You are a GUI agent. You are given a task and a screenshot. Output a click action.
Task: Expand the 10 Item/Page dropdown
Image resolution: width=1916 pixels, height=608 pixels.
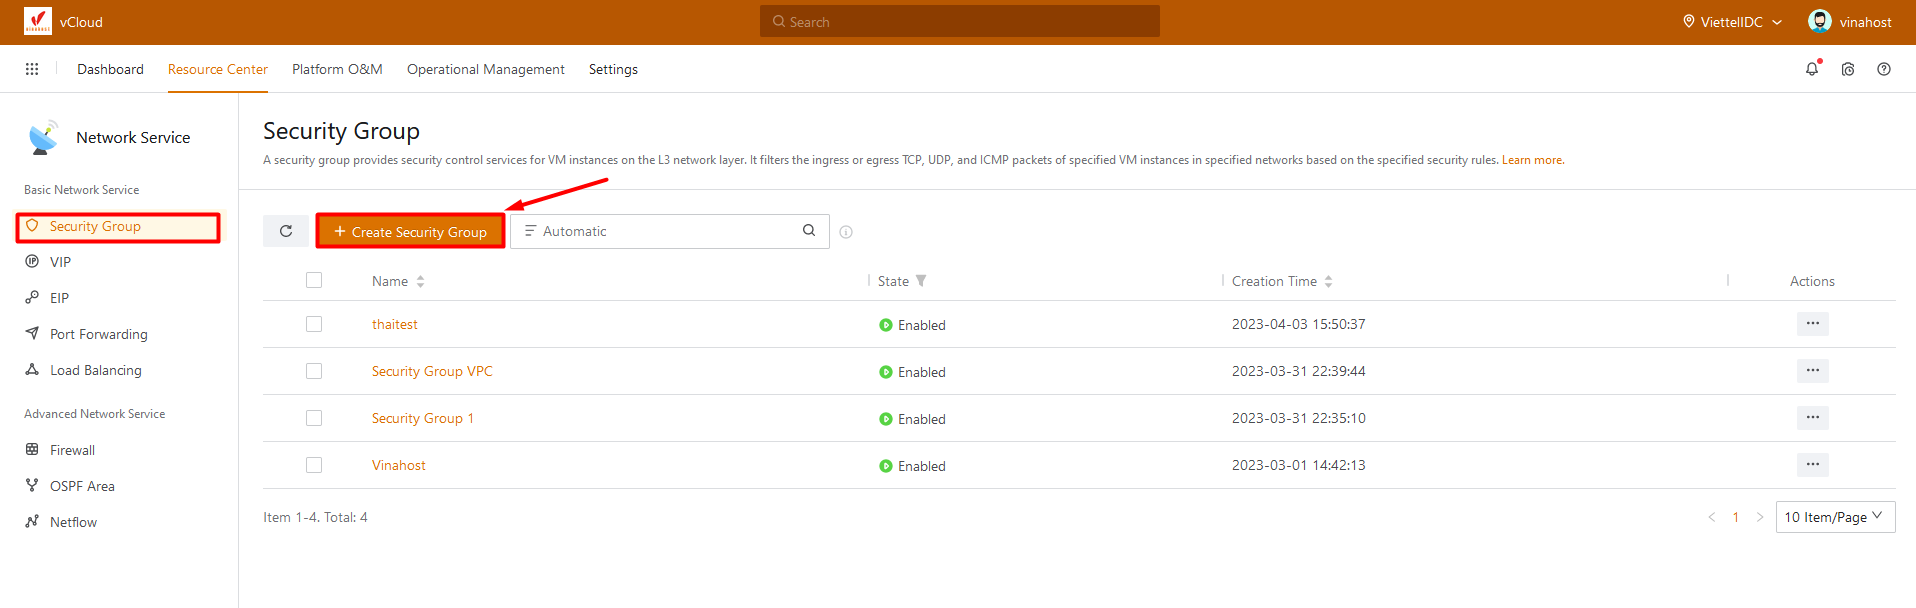pyautogui.click(x=1834, y=517)
